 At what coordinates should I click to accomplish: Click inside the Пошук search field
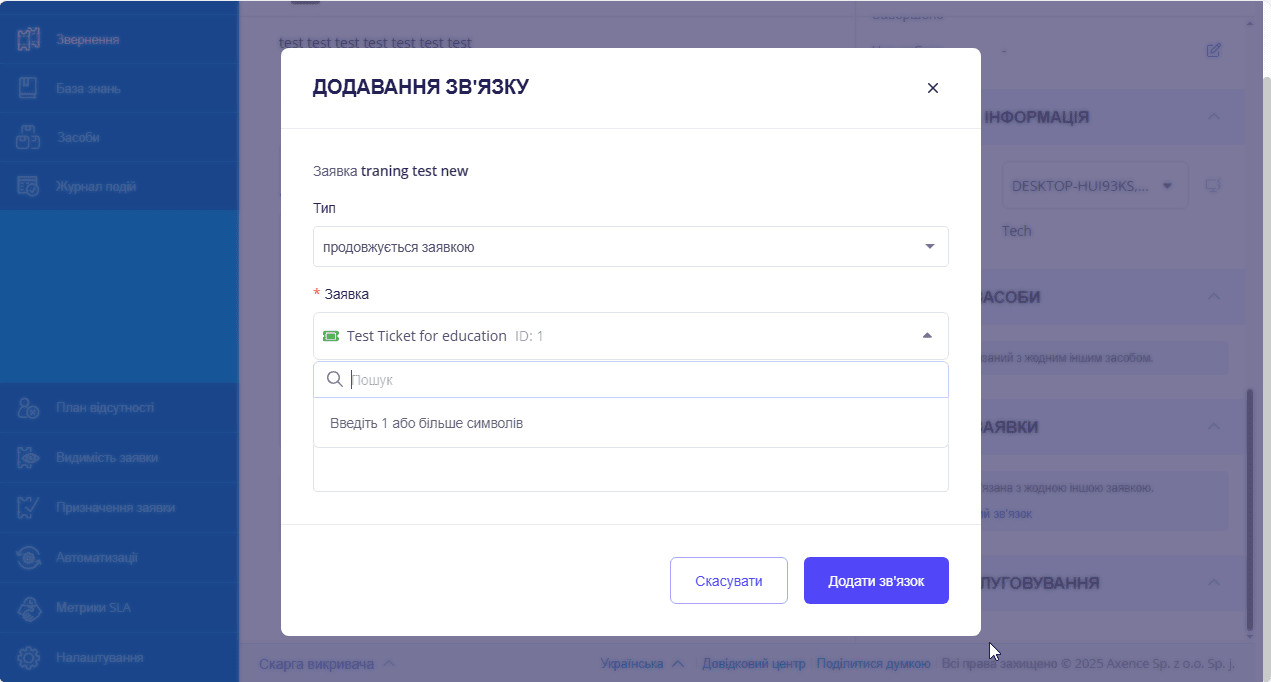(x=630, y=379)
